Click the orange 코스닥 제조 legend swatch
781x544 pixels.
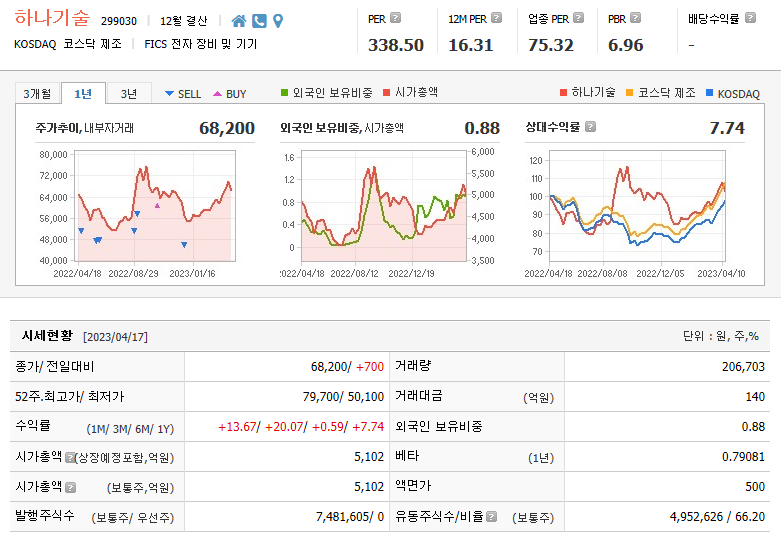pos(630,93)
